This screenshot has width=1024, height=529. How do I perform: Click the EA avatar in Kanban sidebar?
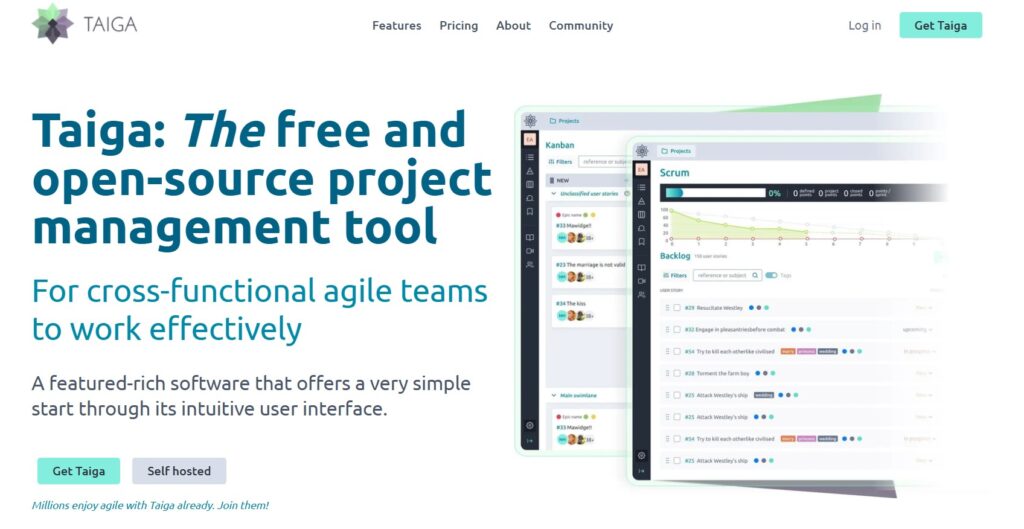point(530,139)
